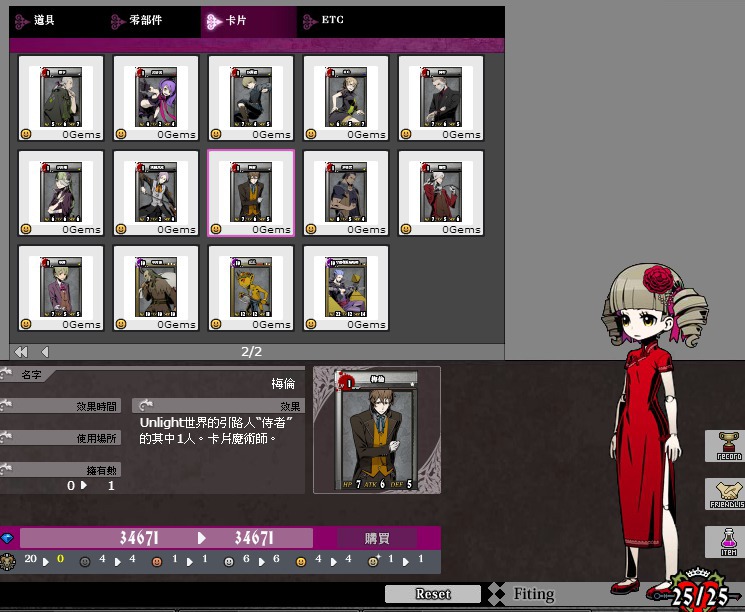
Task: Click the blue gem currency icon
Action: click(8, 538)
